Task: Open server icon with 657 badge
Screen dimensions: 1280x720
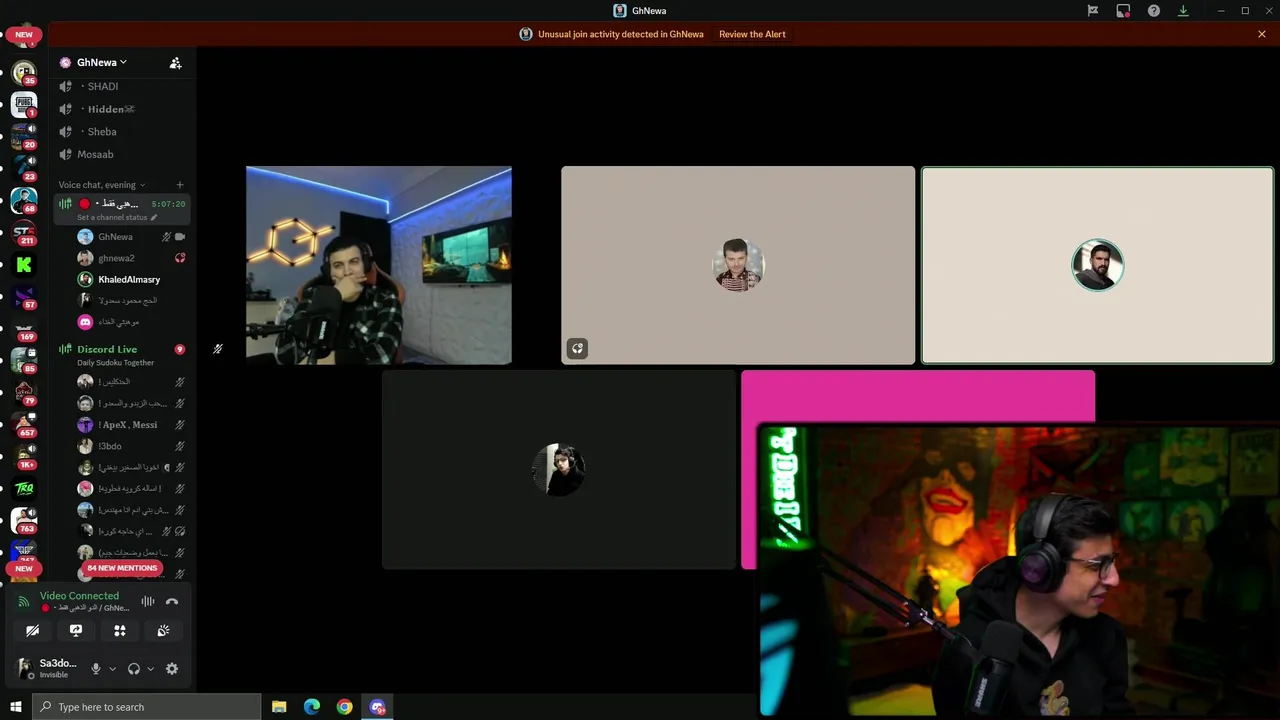Action: (24, 425)
